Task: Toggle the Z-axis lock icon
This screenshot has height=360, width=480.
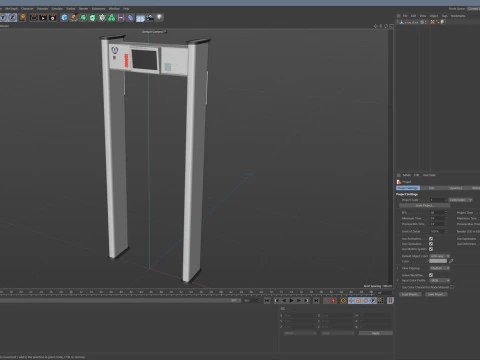Action: click(x=12, y=17)
